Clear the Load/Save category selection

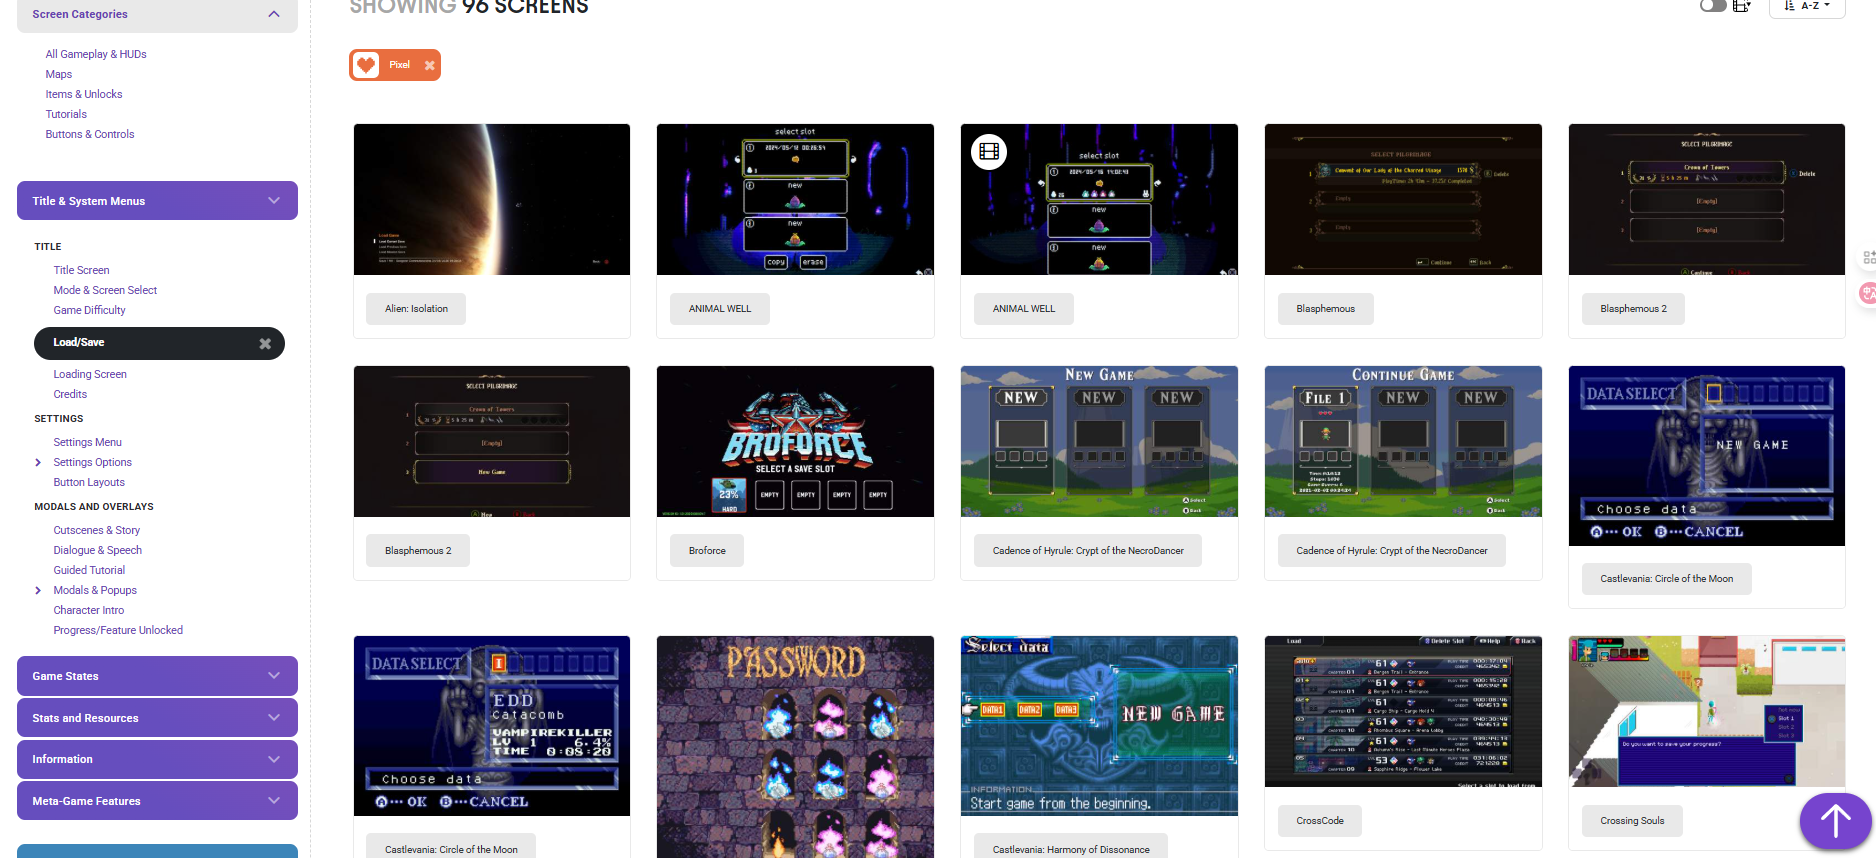(x=265, y=343)
